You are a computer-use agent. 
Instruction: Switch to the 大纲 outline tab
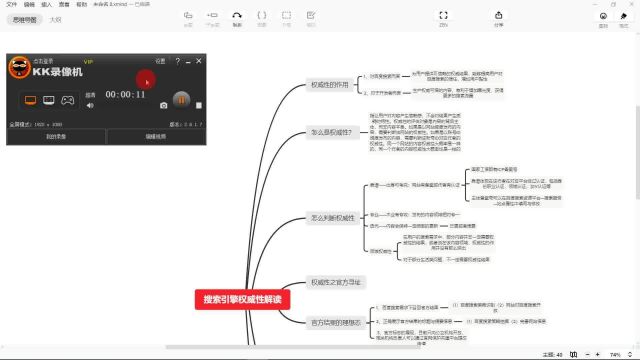55,20
